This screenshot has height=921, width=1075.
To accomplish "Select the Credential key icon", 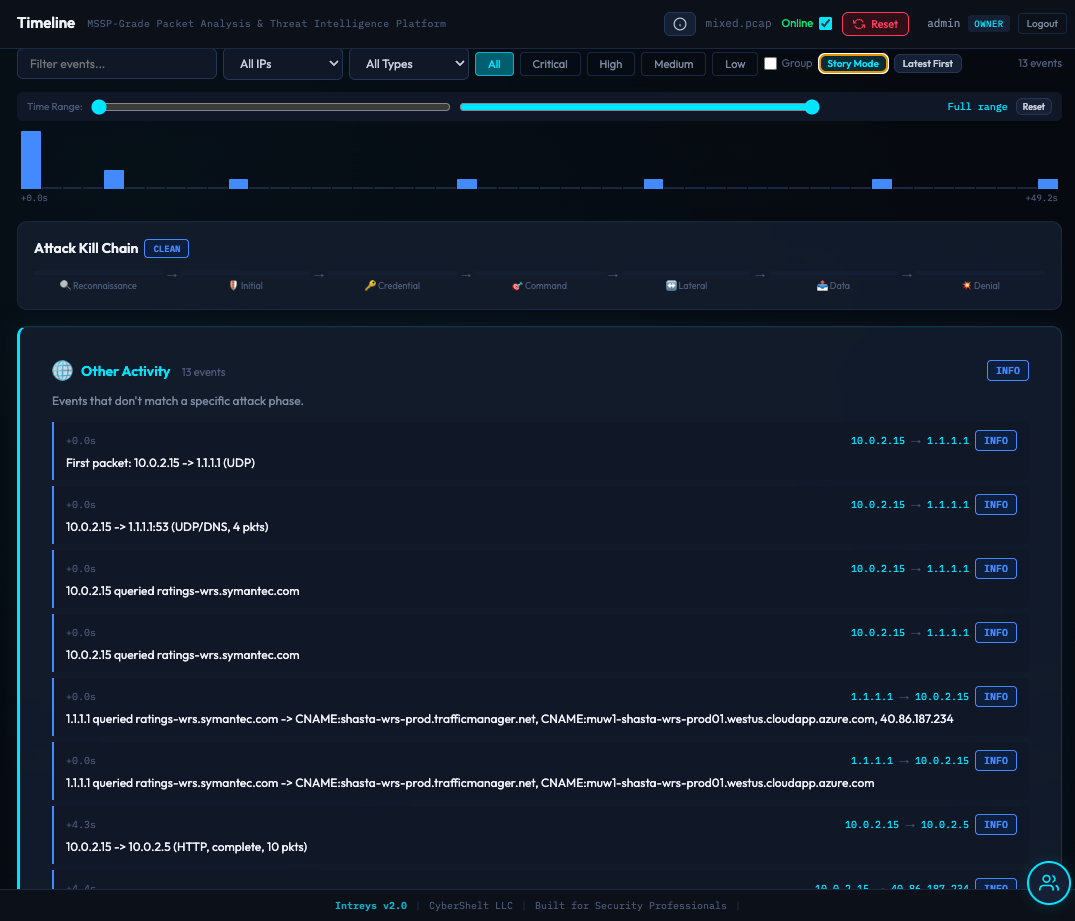I will (x=370, y=285).
